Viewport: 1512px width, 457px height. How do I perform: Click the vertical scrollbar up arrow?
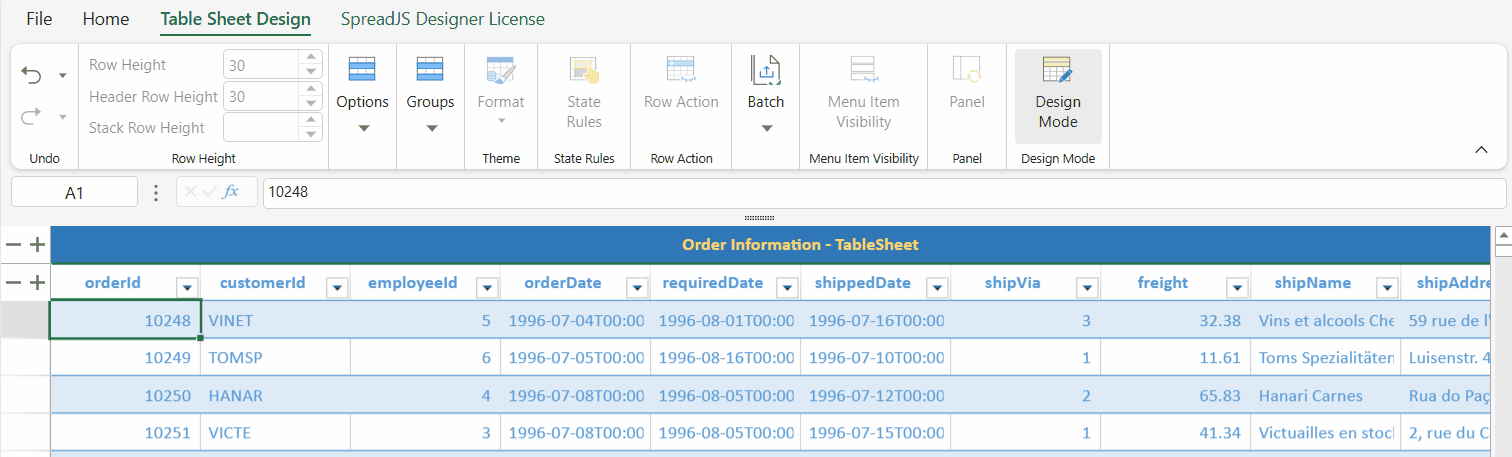1503,236
